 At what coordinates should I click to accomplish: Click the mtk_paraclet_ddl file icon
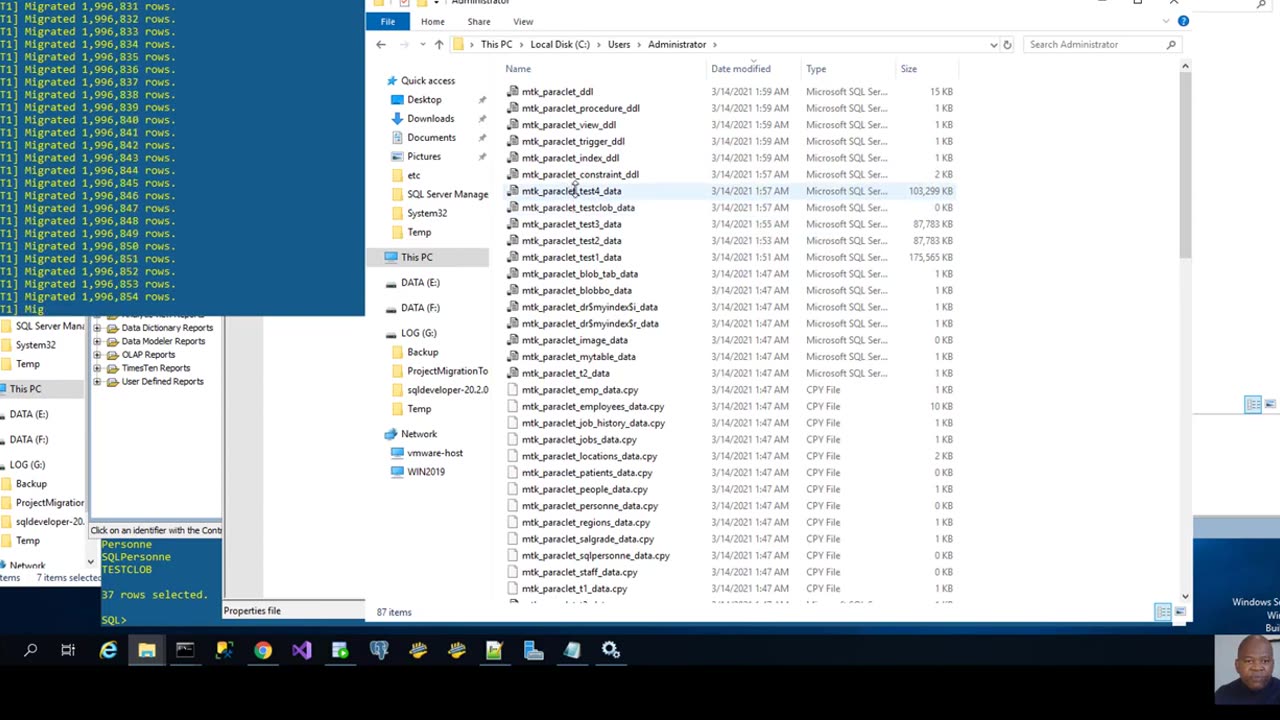[513, 92]
